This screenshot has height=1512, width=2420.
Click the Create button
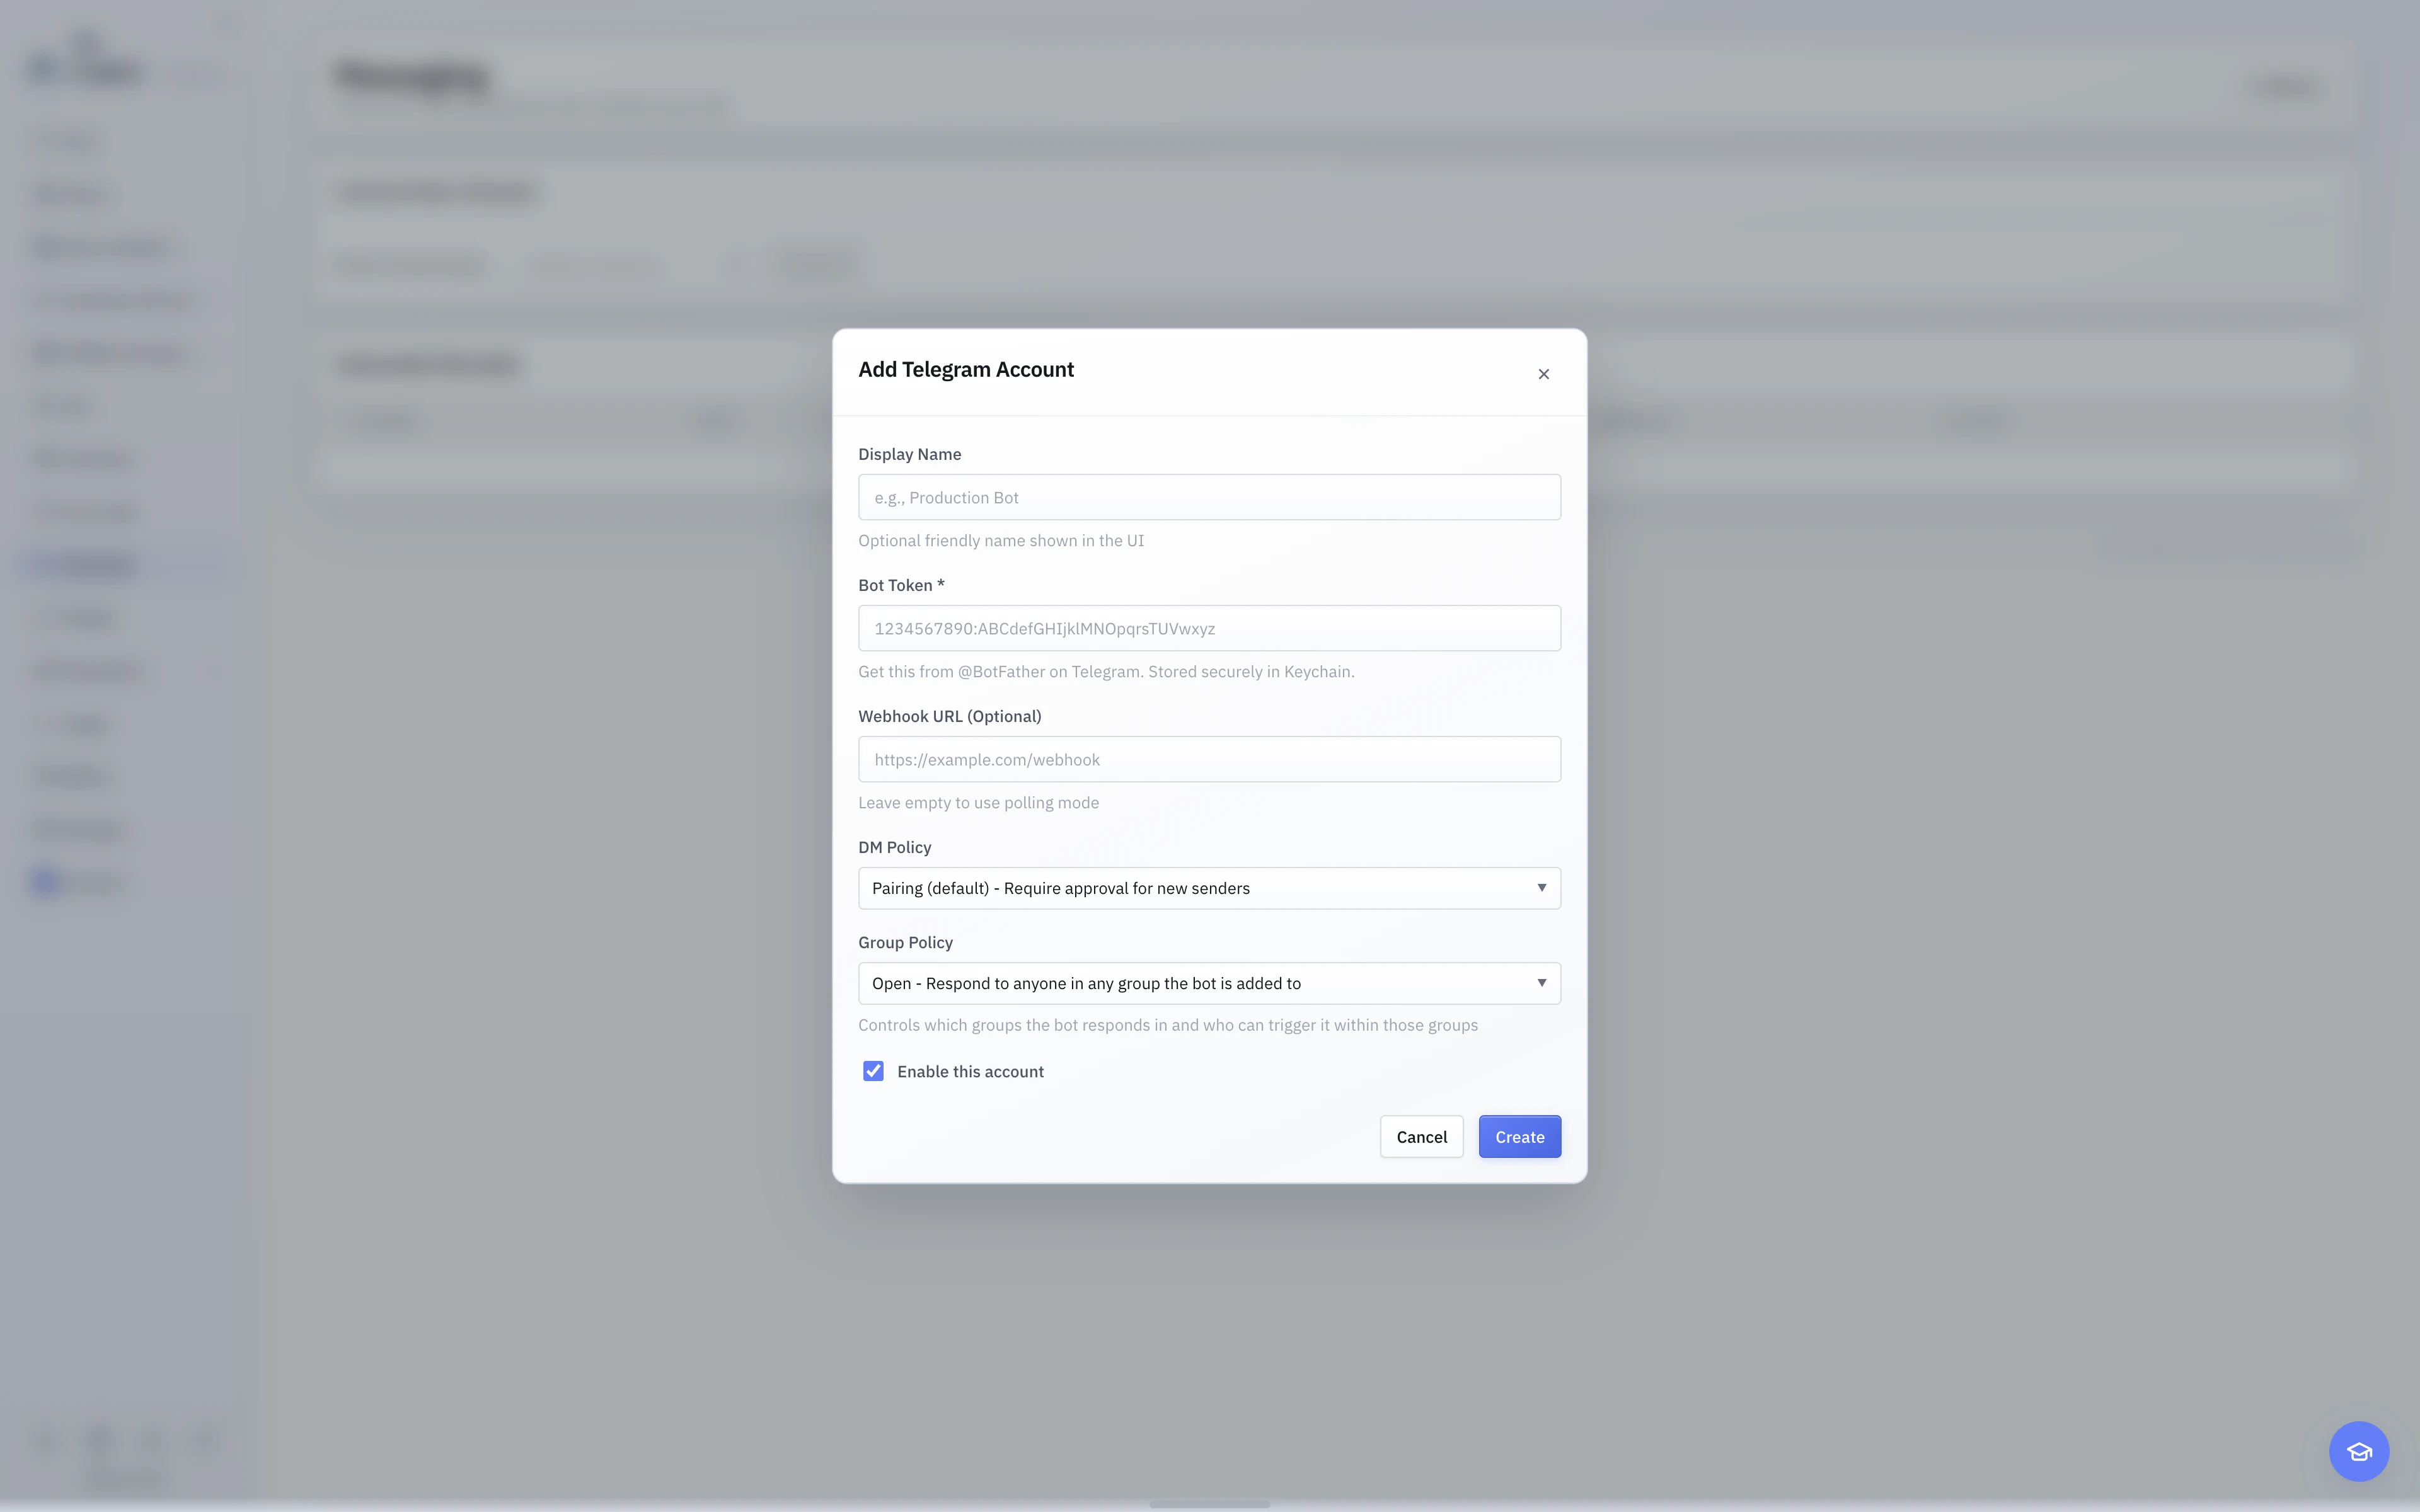click(1519, 1137)
